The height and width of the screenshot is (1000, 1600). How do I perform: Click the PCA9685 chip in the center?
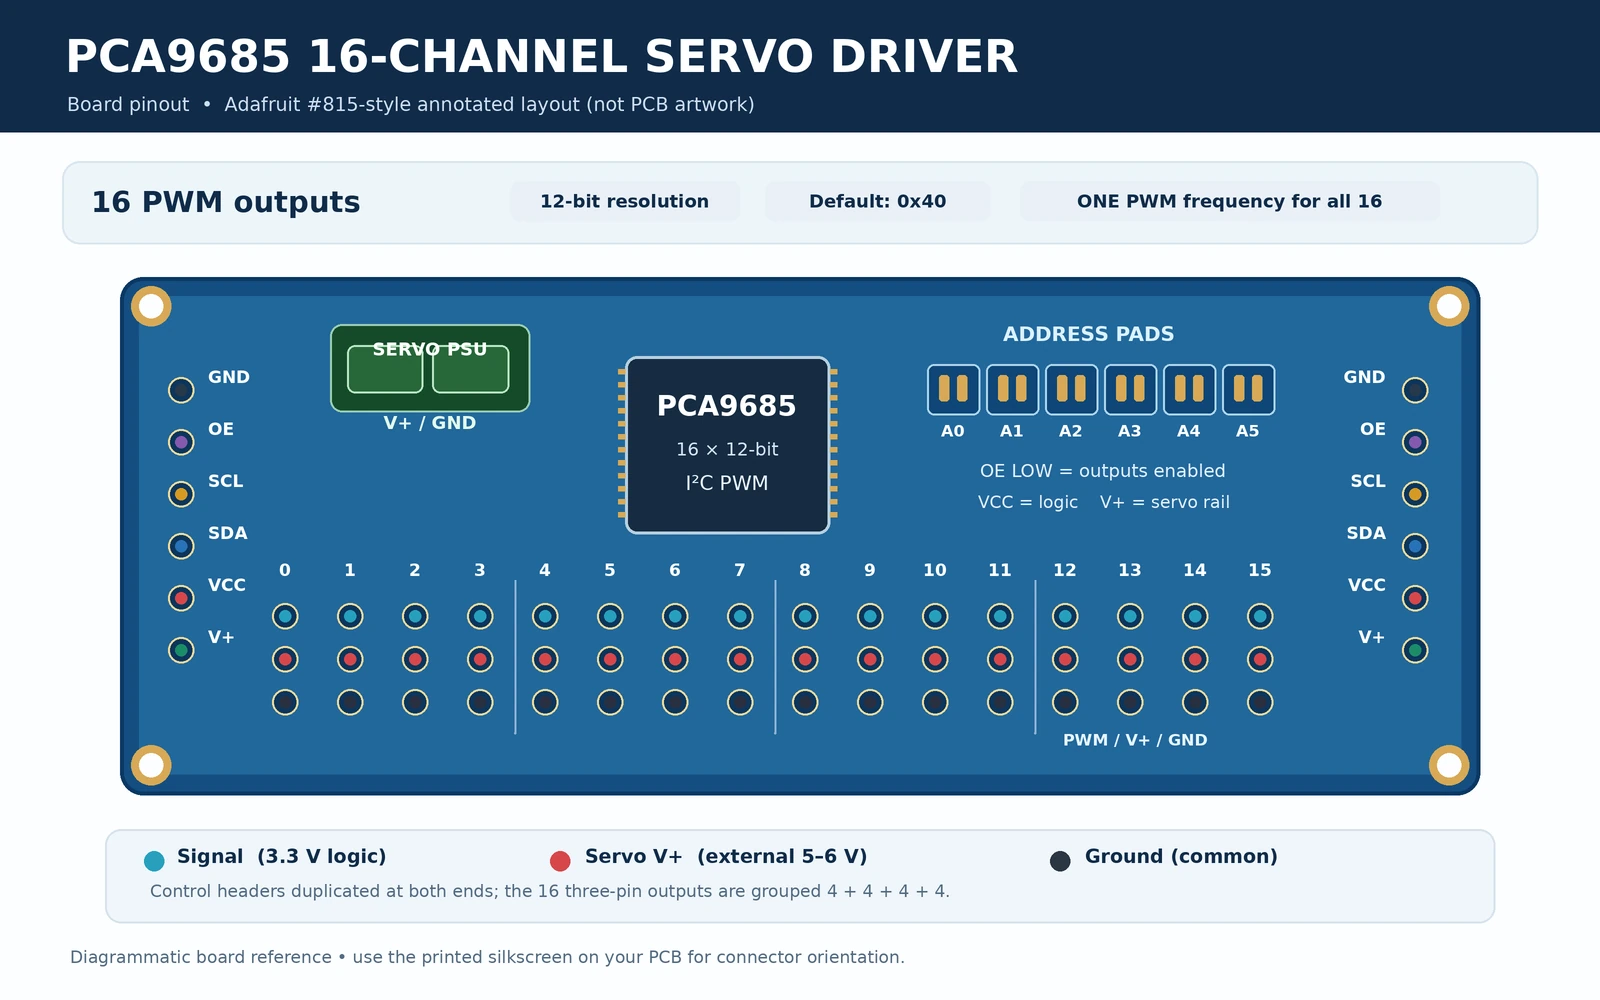tap(728, 445)
